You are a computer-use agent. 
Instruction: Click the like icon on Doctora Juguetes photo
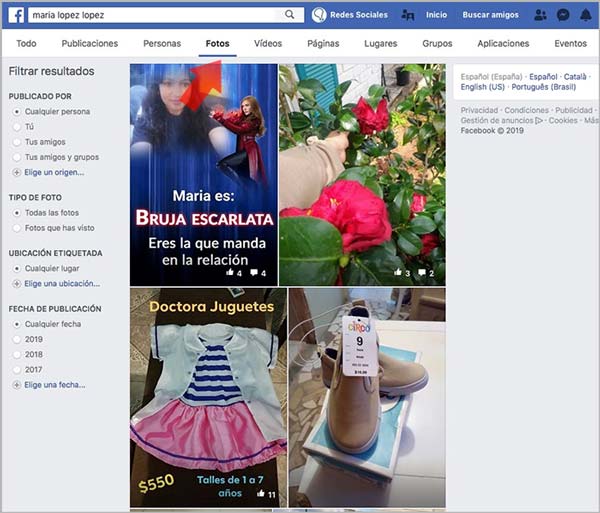[x=261, y=493]
